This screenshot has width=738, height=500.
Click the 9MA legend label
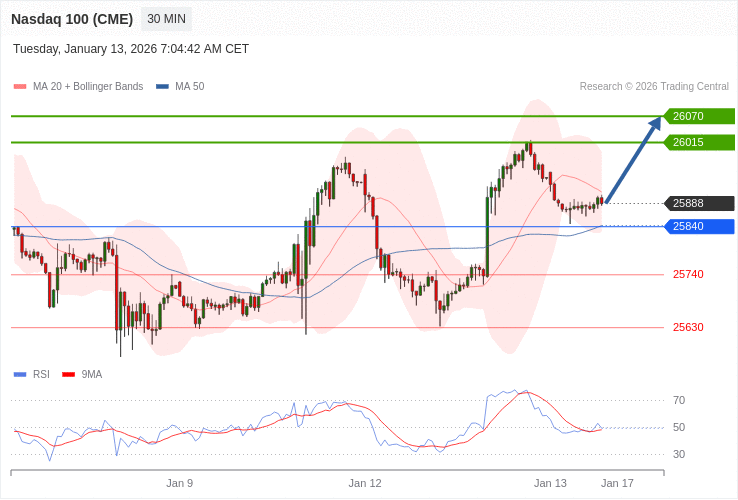click(92, 375)
